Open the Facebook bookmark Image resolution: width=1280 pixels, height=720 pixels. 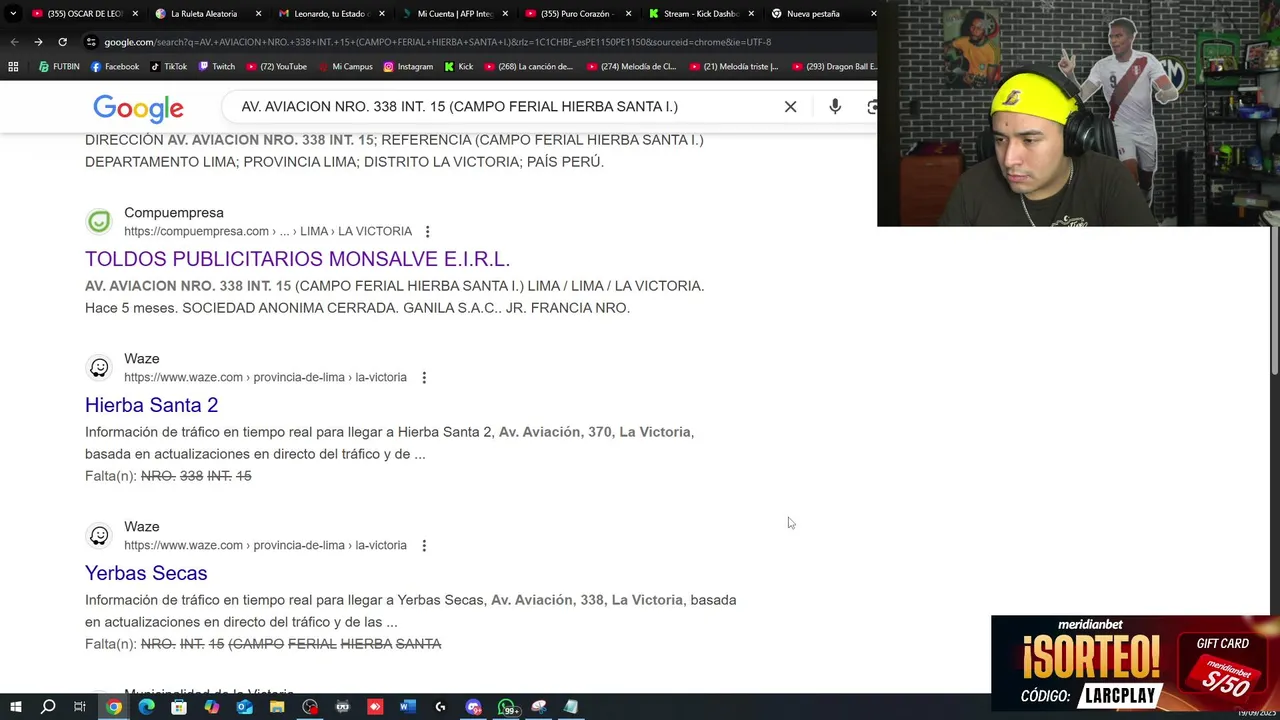click(x=115, y=67)
